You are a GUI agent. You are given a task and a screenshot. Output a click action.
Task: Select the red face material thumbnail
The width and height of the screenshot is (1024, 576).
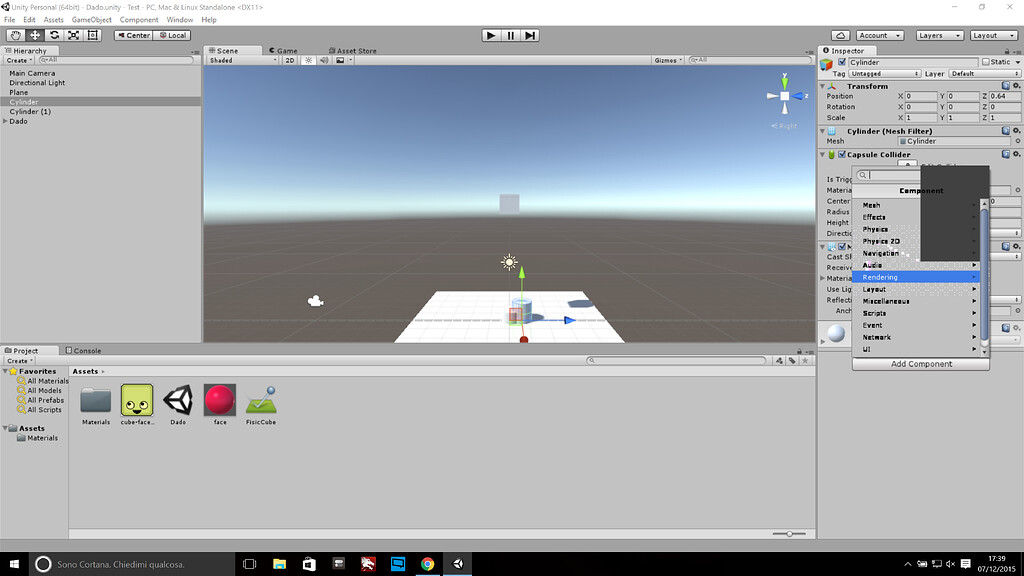(219, 399)
